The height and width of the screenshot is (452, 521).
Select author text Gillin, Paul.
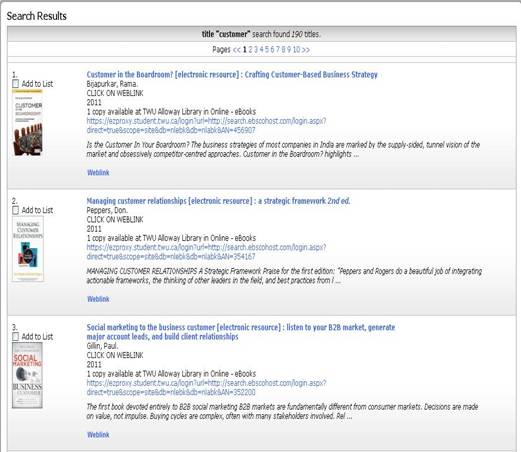coord(102,346)
